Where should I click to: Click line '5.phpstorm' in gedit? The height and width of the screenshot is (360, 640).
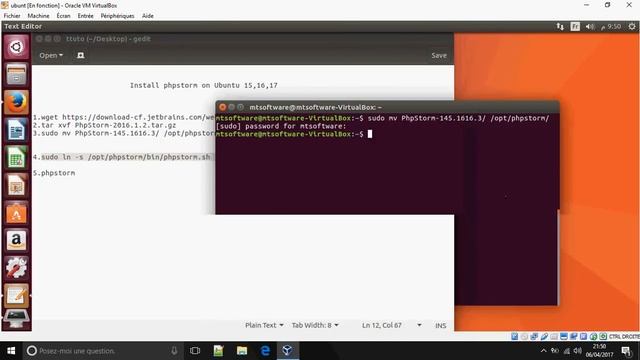point(54,173)
